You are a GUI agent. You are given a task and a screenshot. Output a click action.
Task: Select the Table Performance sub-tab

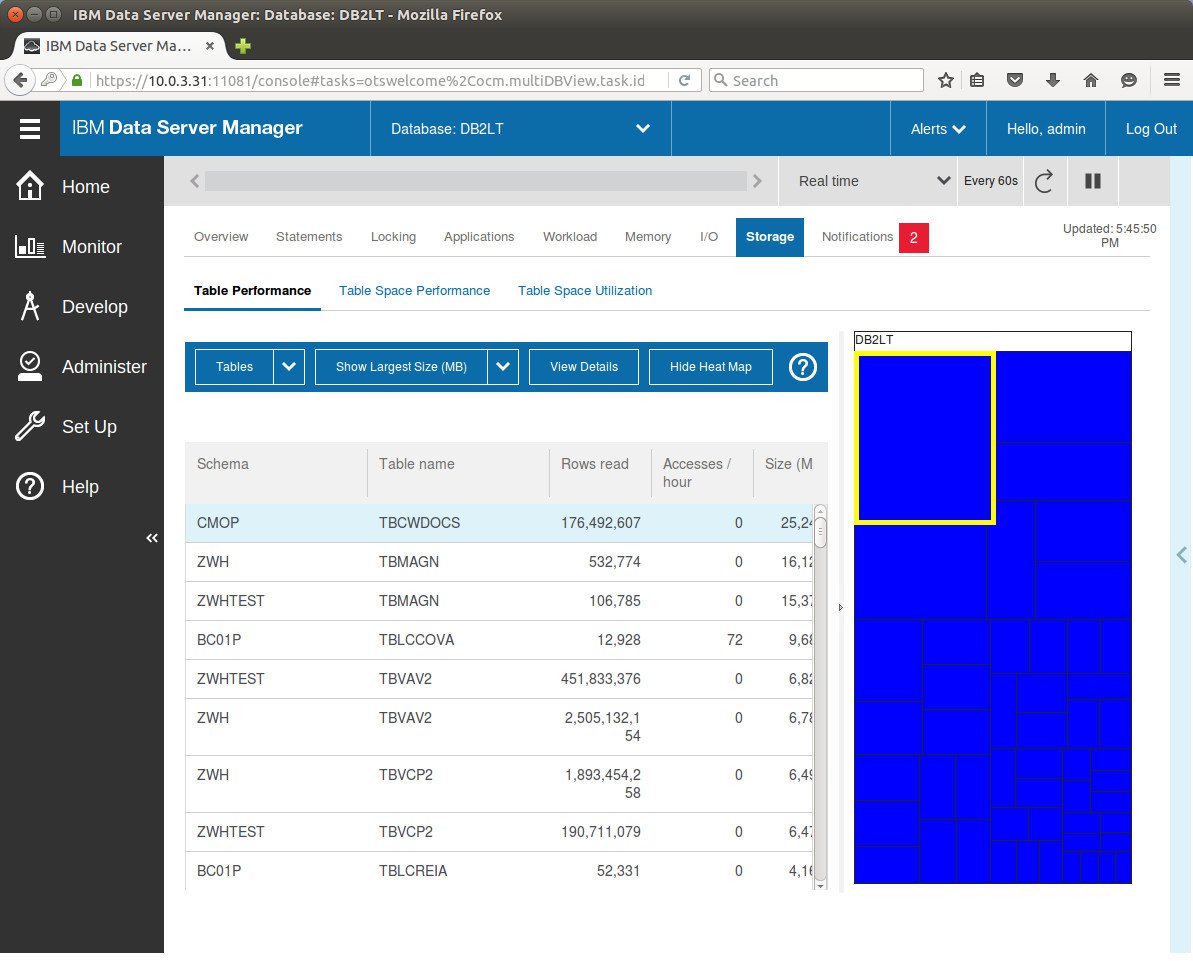(253, 291)
